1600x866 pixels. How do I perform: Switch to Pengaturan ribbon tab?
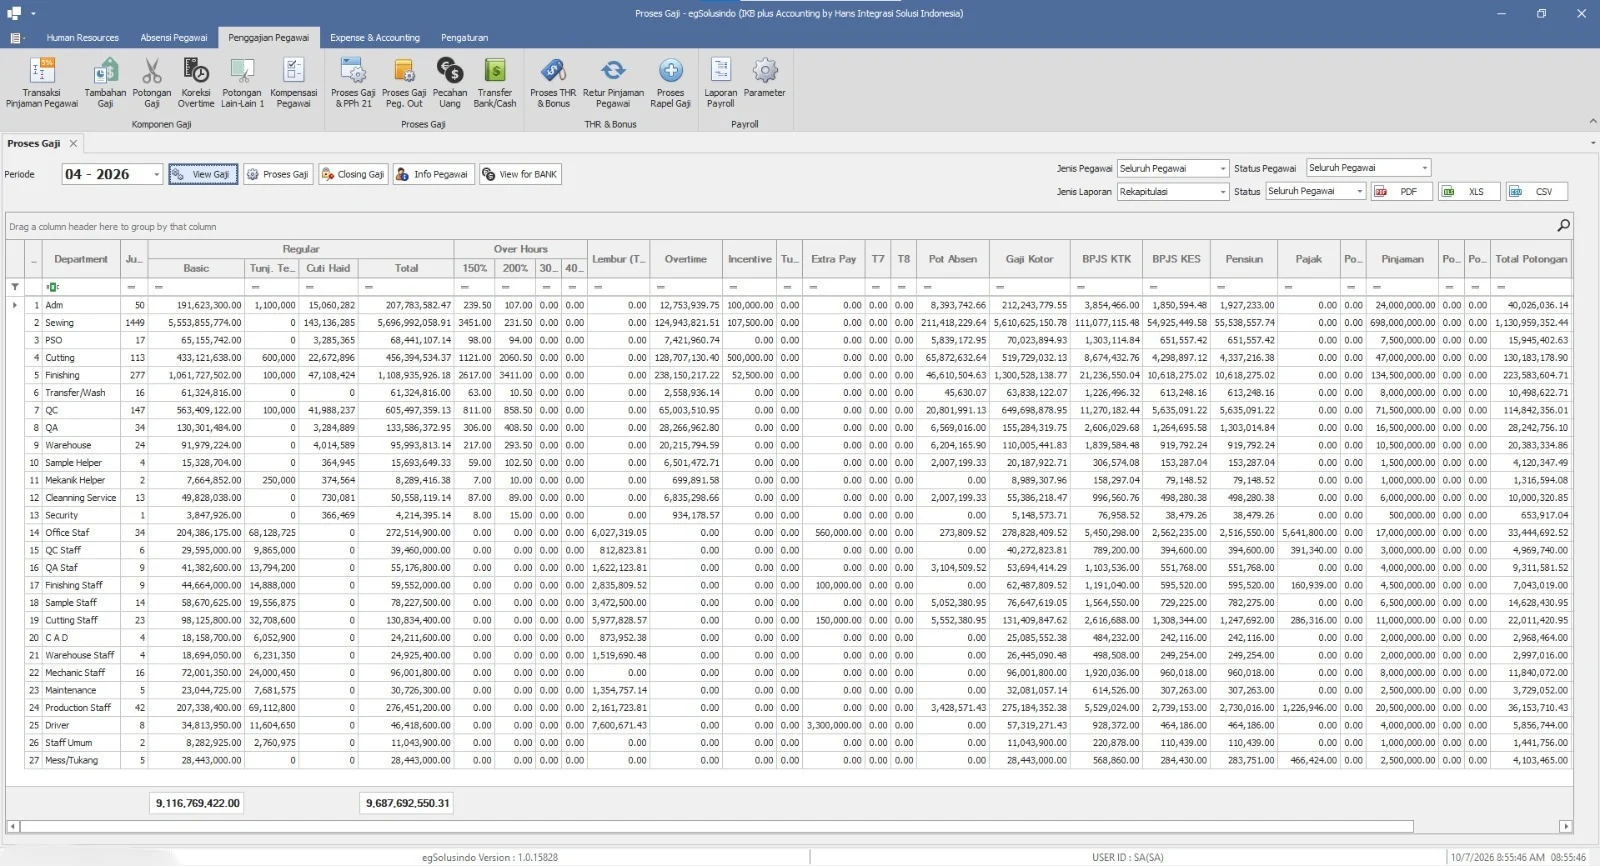click(x=465, y=38)
